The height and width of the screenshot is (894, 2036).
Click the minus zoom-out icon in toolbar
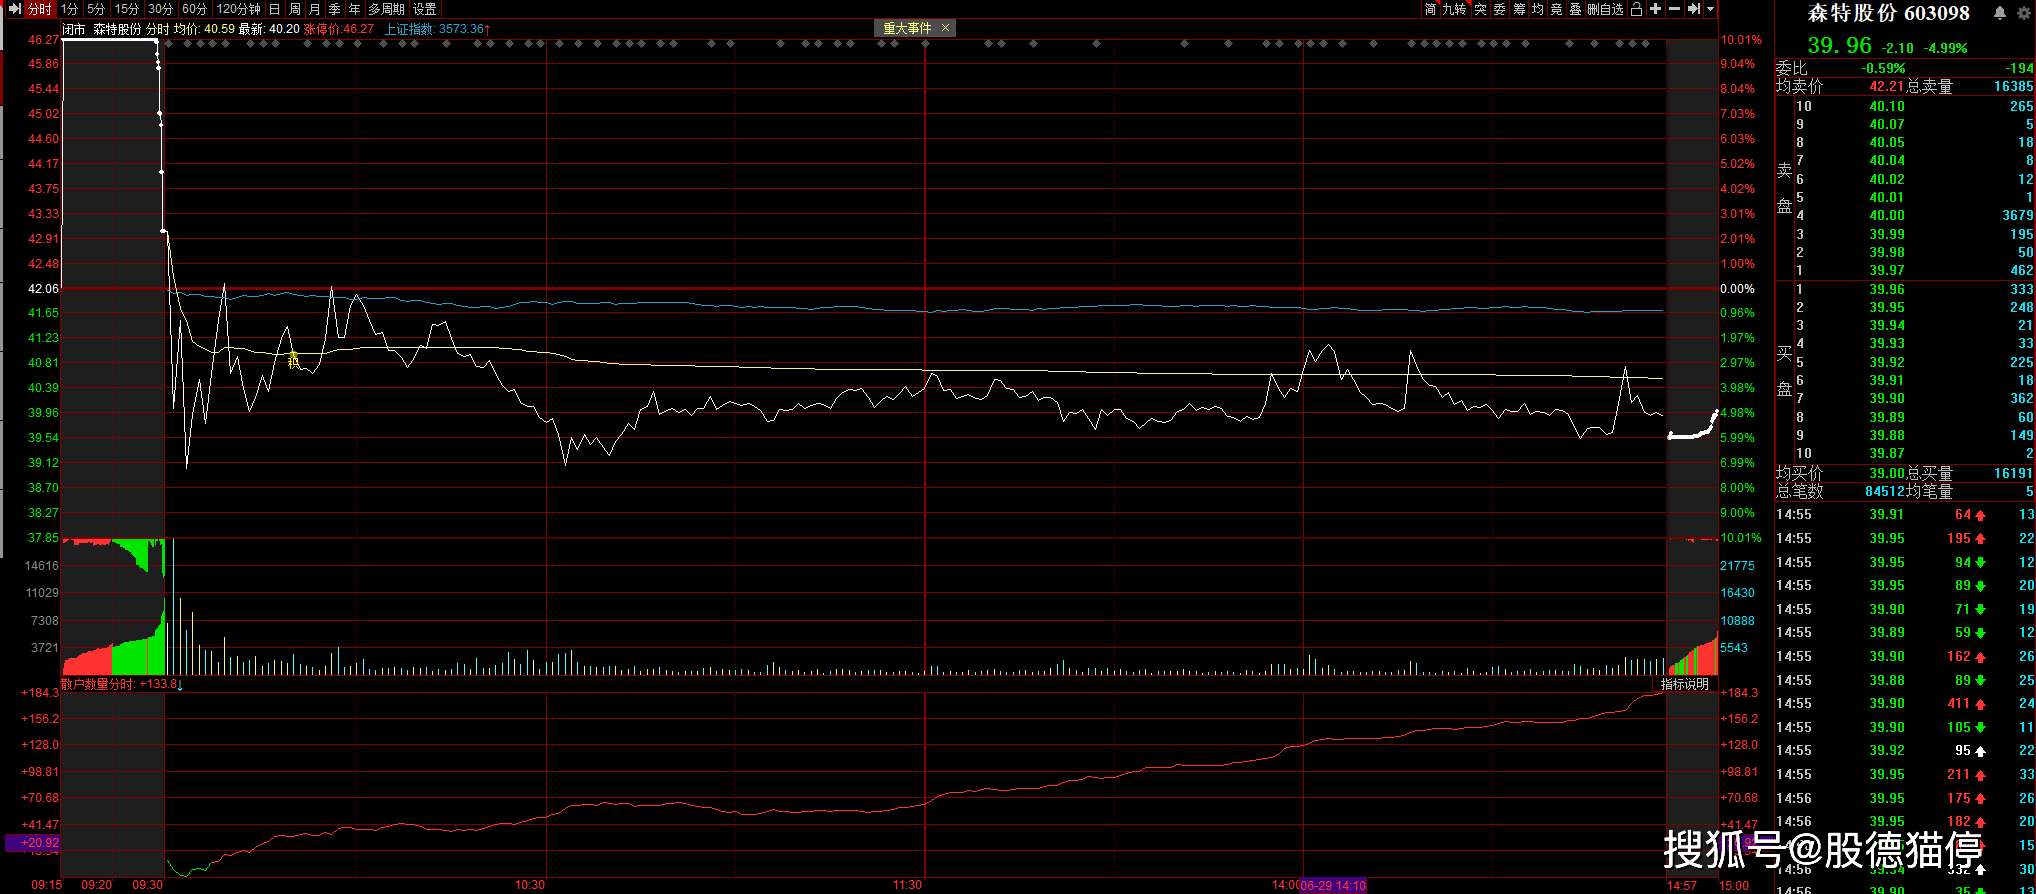tap(1674, 9)
